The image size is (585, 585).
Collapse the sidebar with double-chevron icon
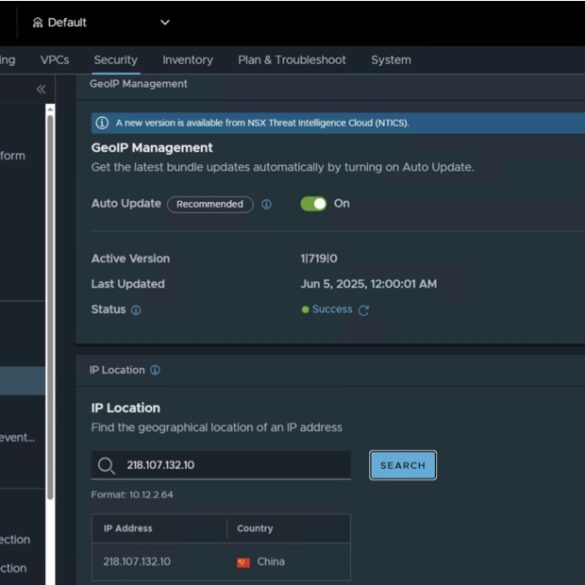click(41, 89)
